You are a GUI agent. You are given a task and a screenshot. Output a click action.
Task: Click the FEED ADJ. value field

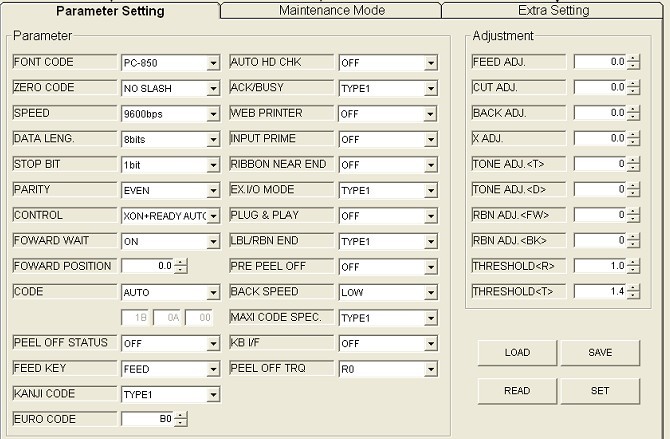599,62
